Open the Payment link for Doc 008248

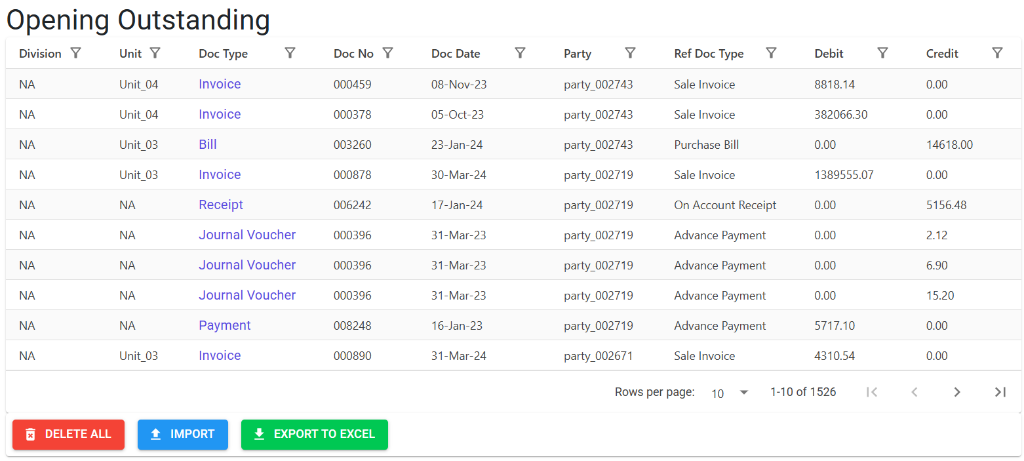click(225, 326)
